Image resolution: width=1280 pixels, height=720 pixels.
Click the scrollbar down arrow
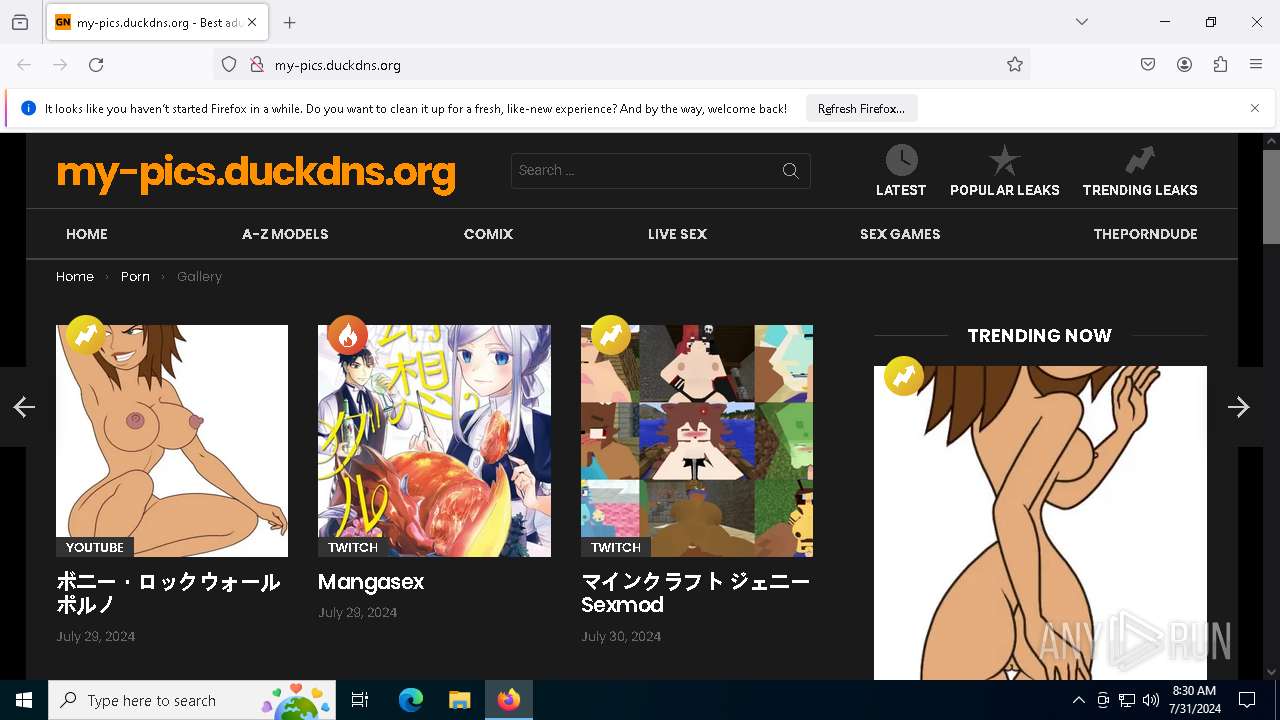click(1271, 672)
